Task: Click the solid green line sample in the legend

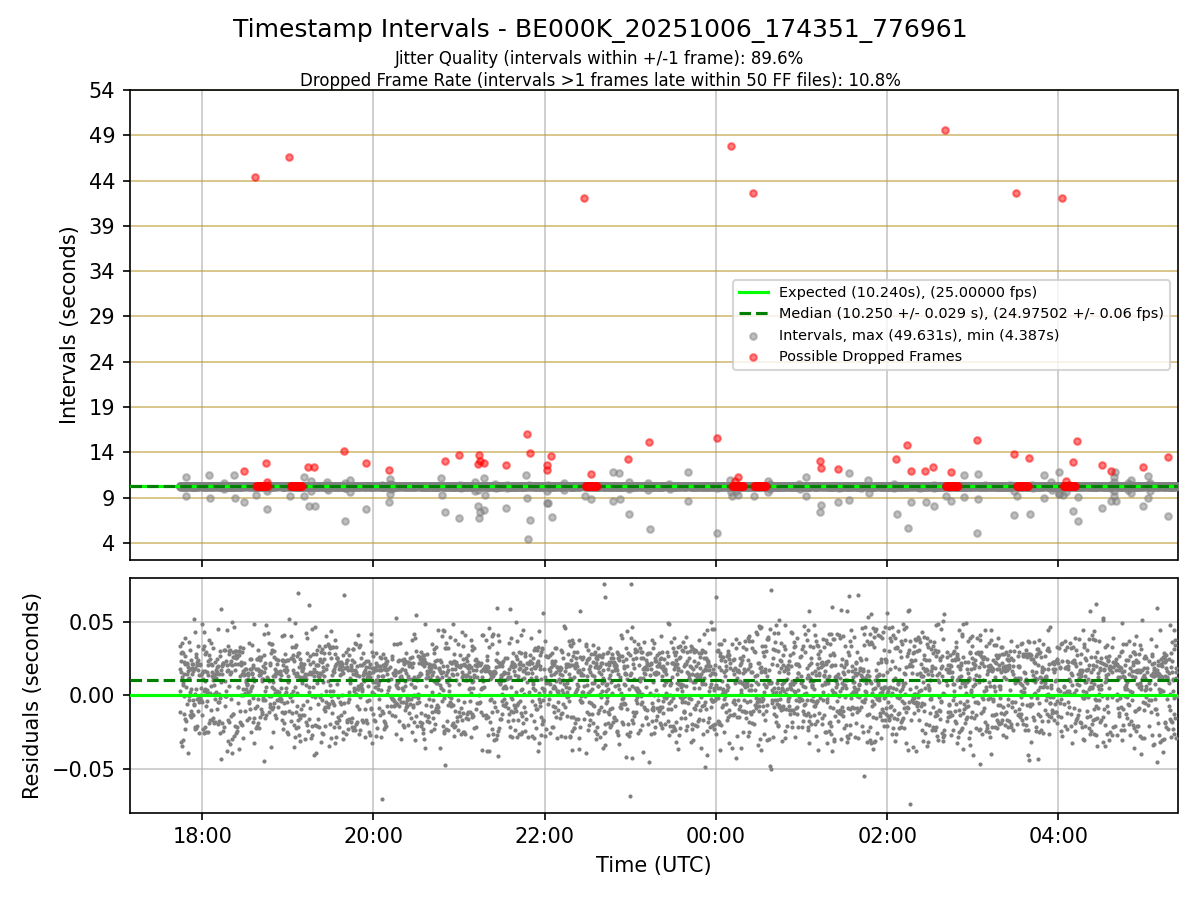Action: [754, 292]
